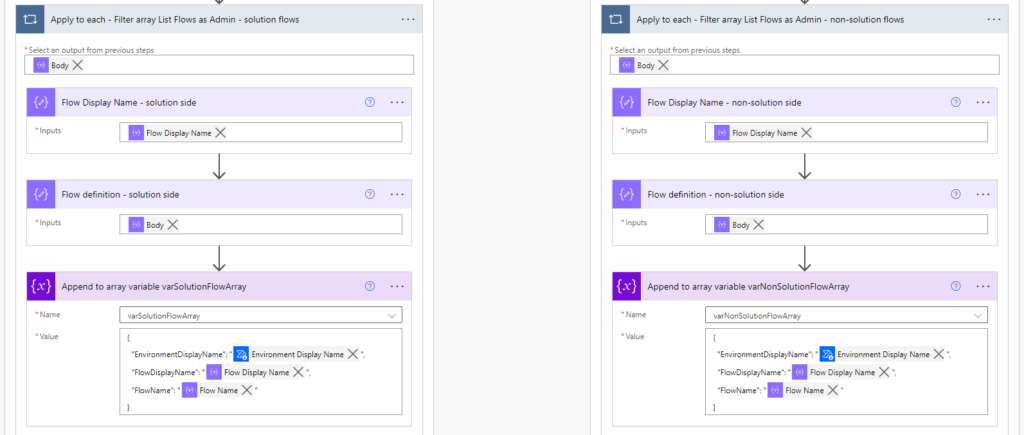Click the variable icon on Append to varNonSolutionFlowArray

pos(627,286)
